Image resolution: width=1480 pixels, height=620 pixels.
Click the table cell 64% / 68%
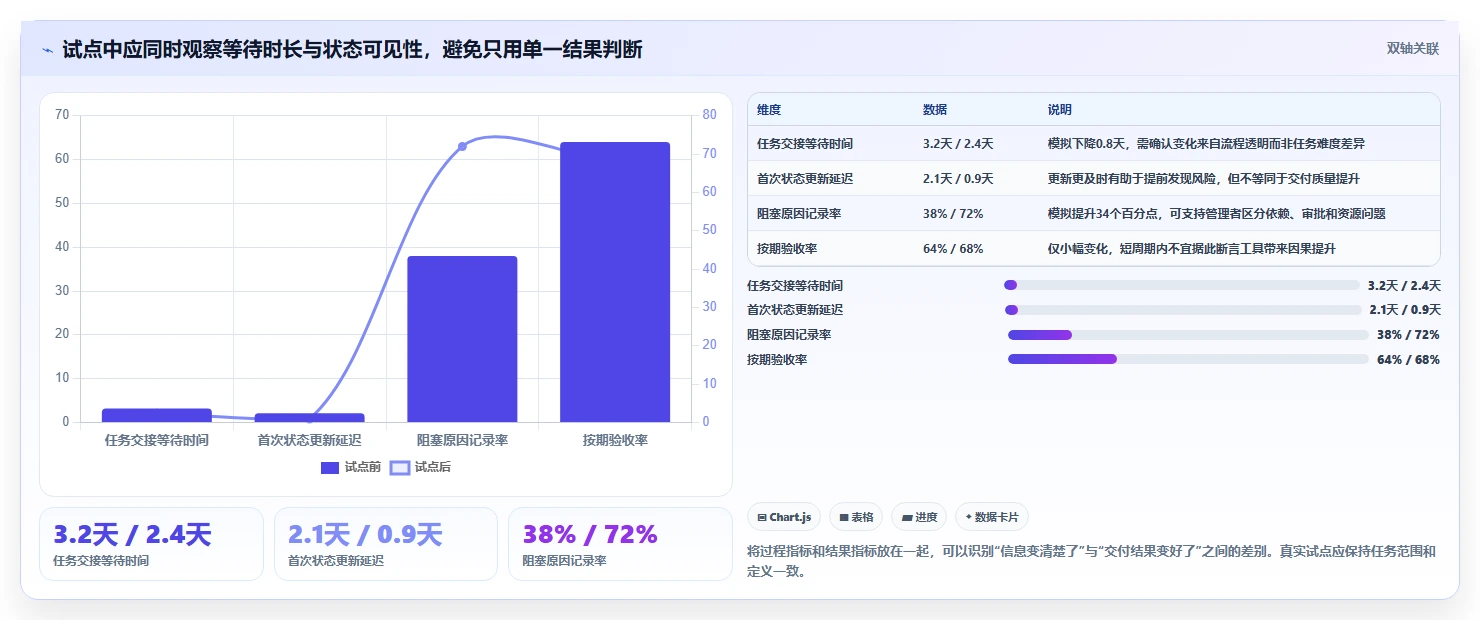pyautogui.click(x=953, y=249)
